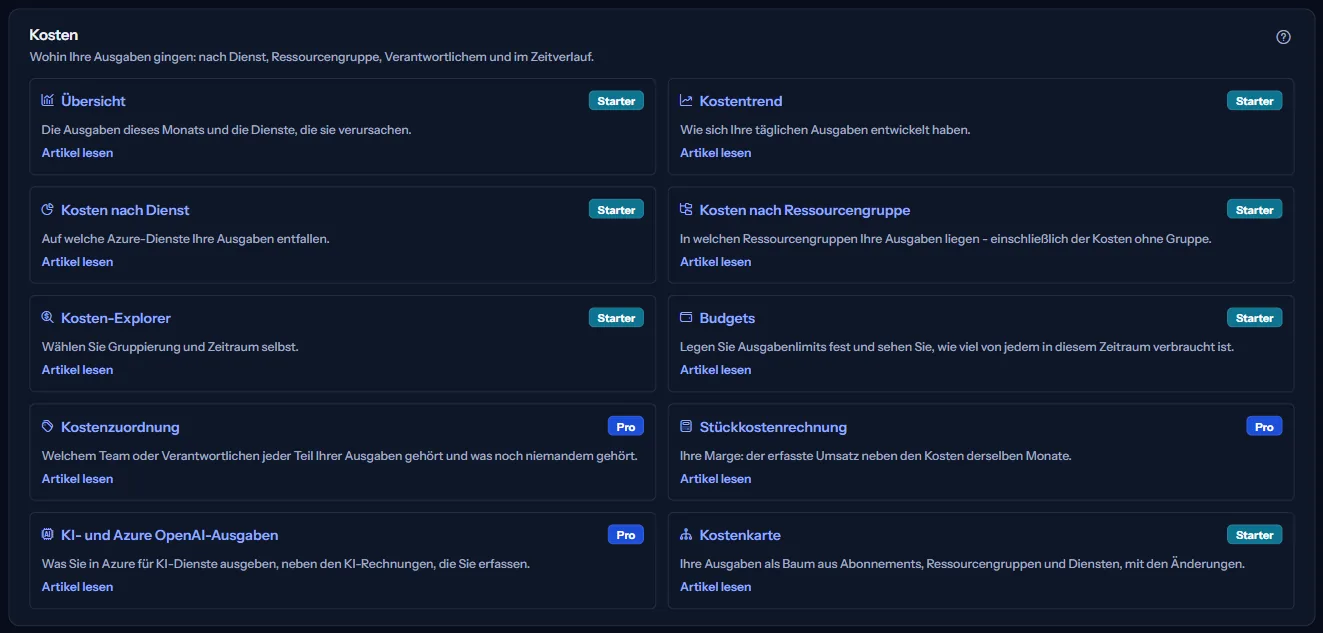Click the help question mark icon
Screen dimensions: 1323x633
click(1284, 37)
